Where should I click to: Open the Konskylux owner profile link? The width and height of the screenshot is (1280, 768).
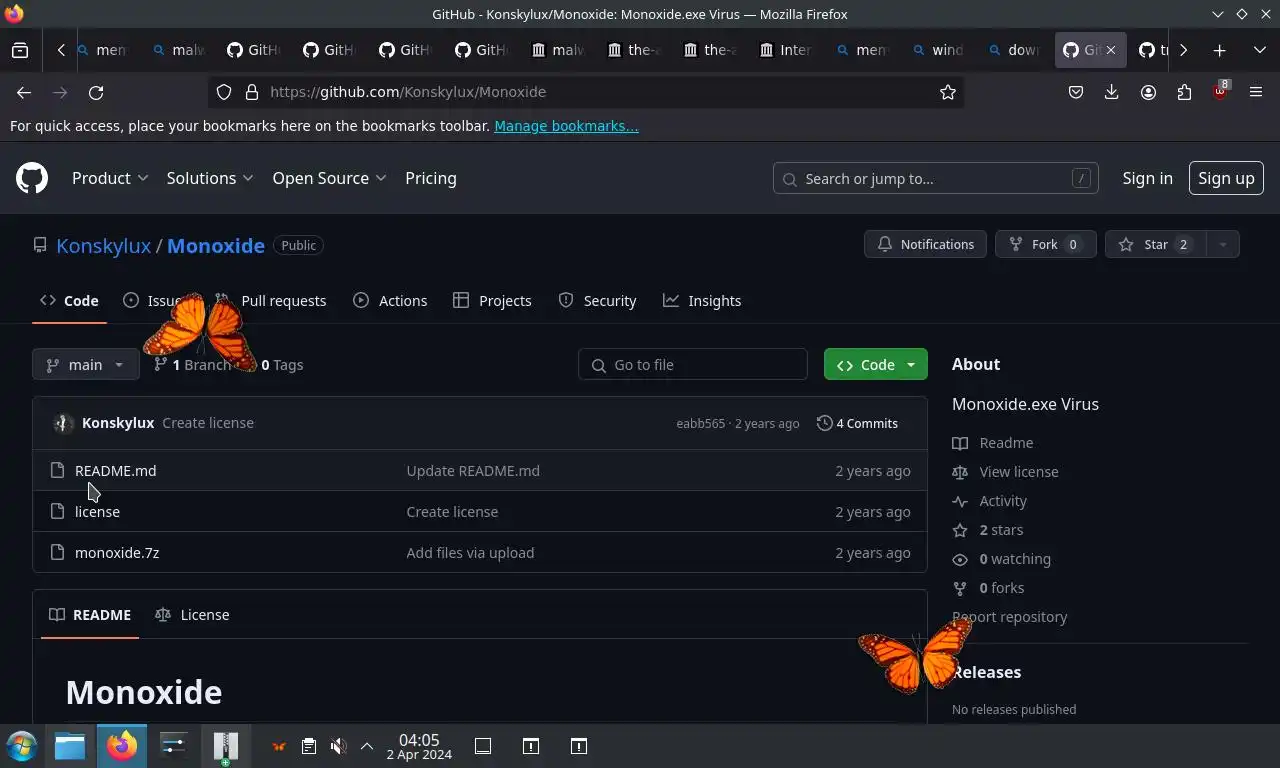pos(103,245)
